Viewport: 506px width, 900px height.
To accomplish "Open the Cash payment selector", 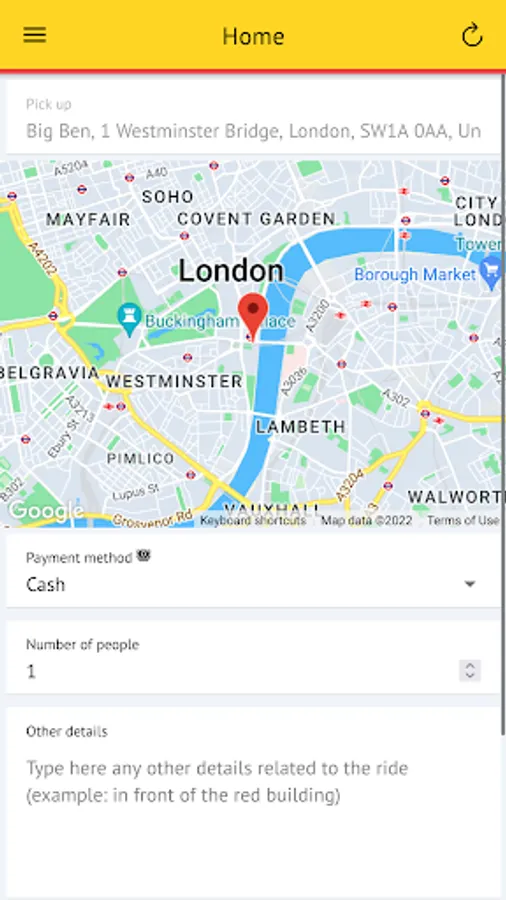I will [x=253, y=573].
